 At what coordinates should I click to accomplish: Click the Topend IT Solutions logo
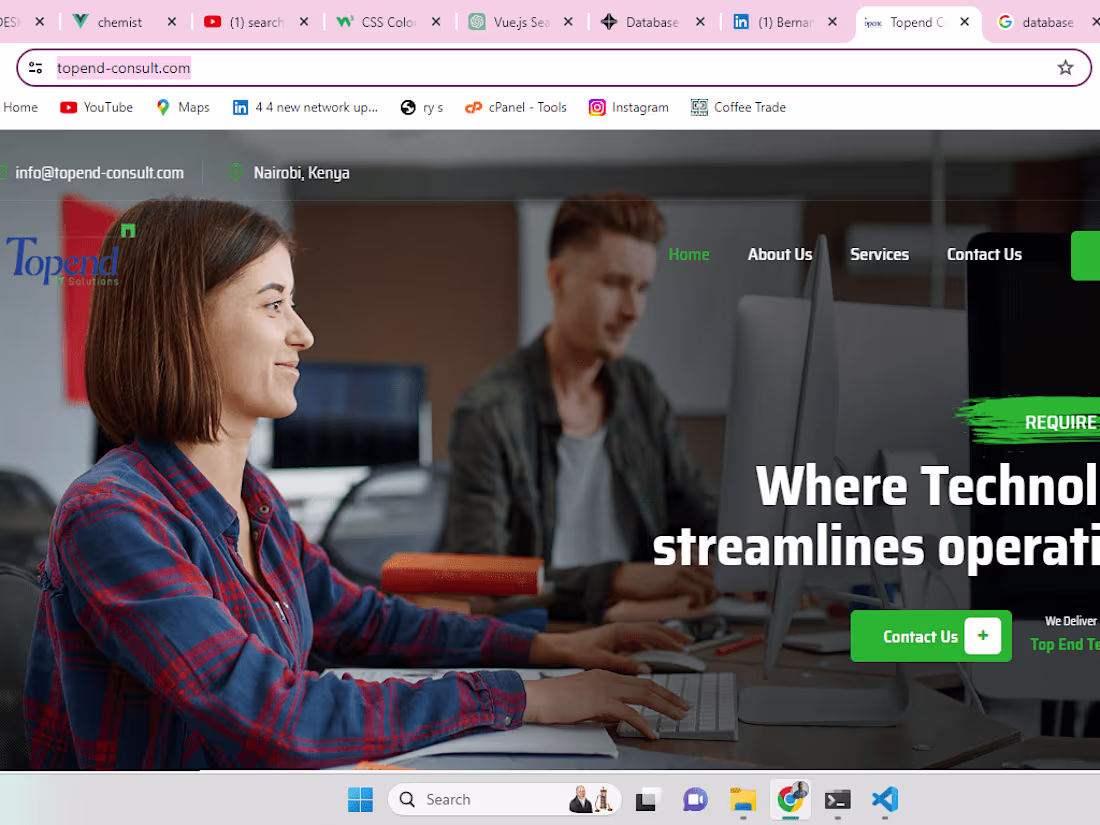click(63, 260)
